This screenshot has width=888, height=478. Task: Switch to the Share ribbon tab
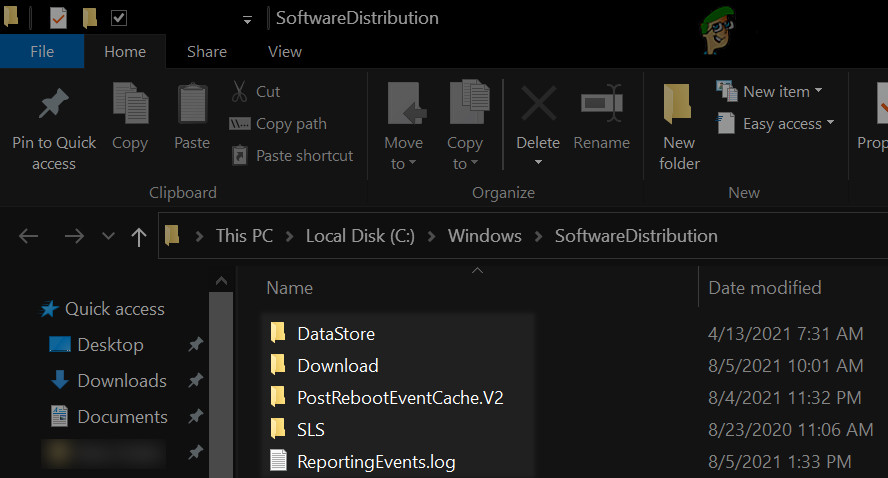point(207,51)
